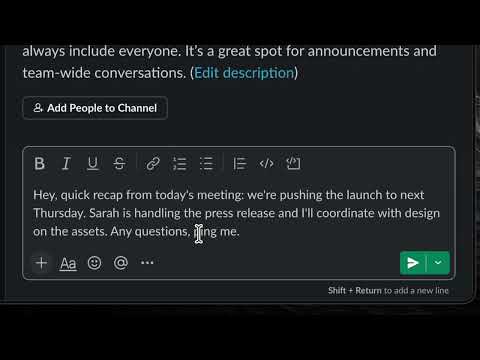Viewport: 480px width, 360px height.
Task: Start a bulleted list
Action: (206, 164)
